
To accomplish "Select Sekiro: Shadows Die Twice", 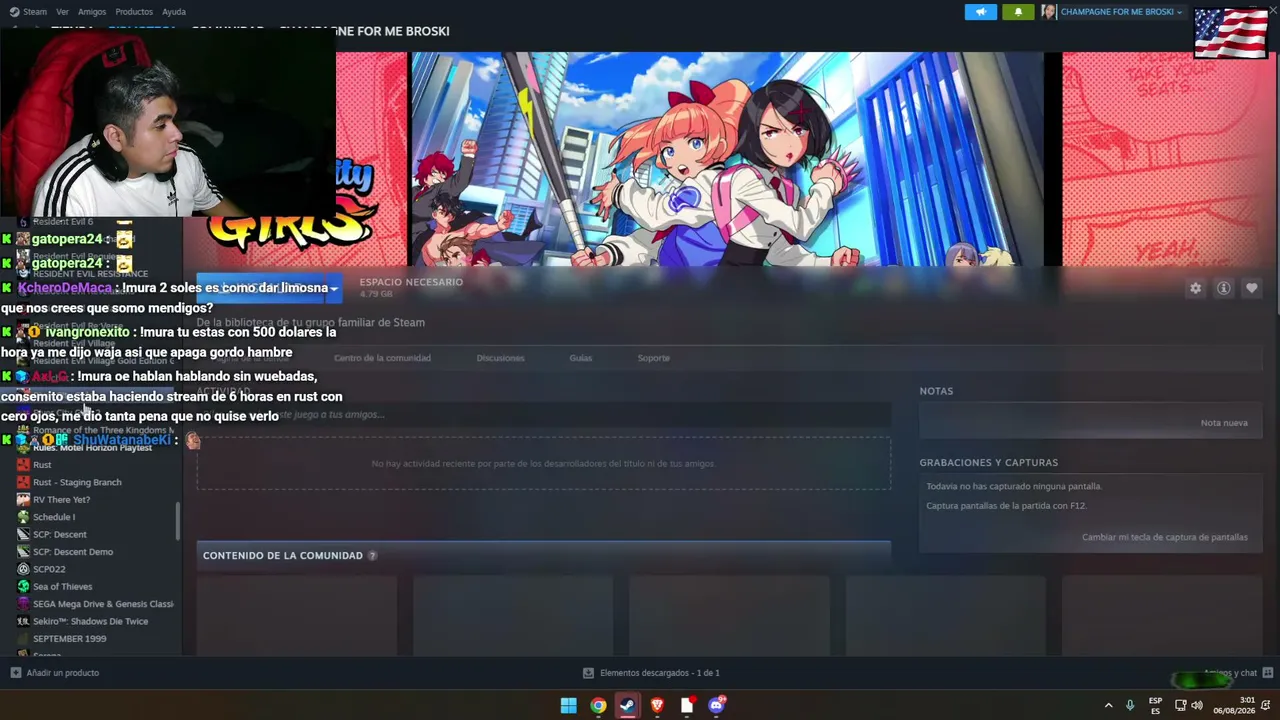I will tap(90, 621).
